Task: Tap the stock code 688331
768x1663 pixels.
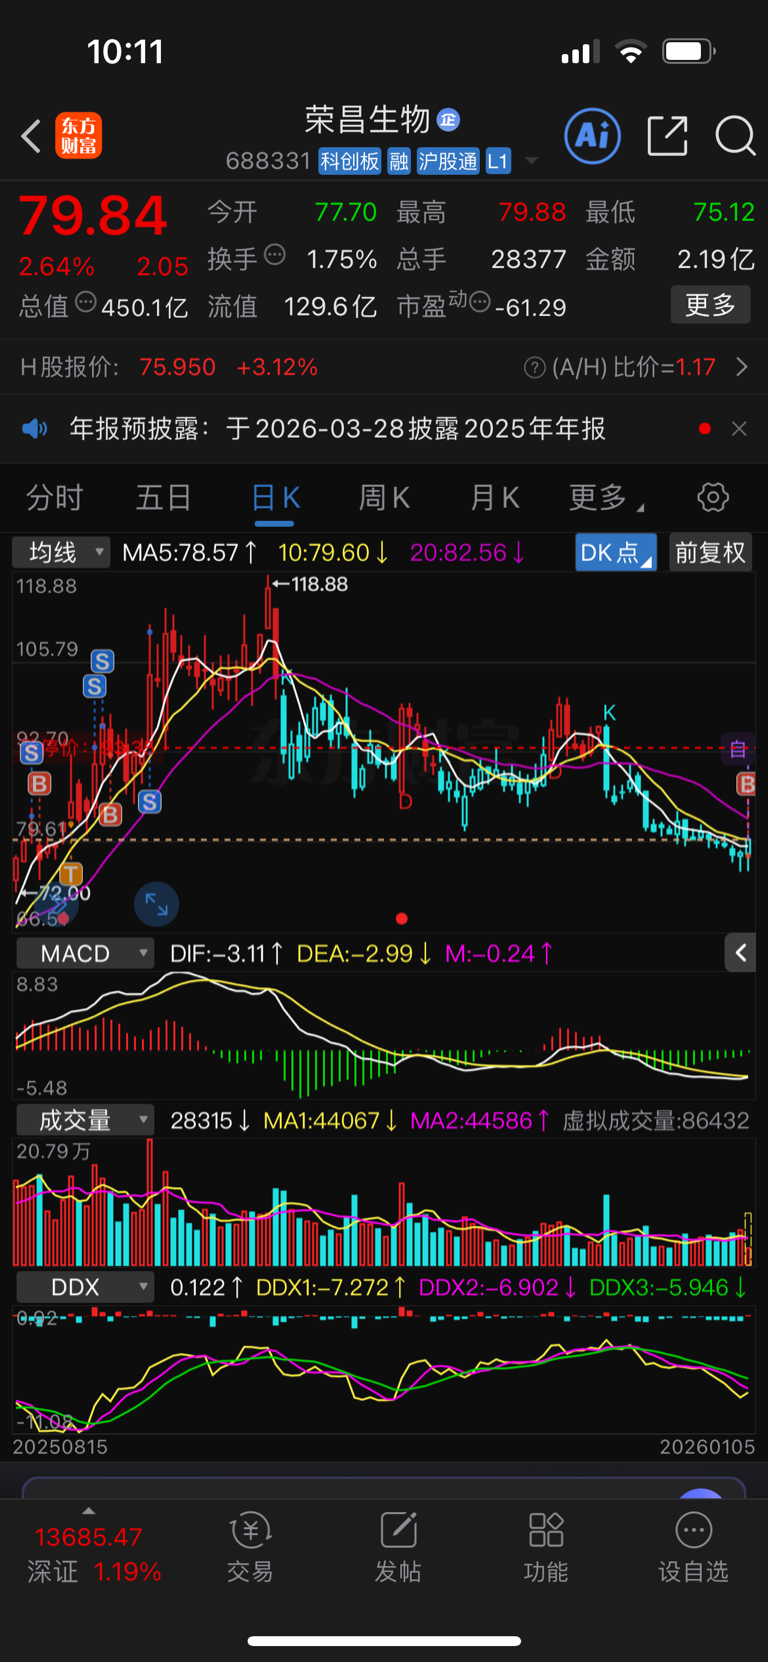Action: click(268, 161)
